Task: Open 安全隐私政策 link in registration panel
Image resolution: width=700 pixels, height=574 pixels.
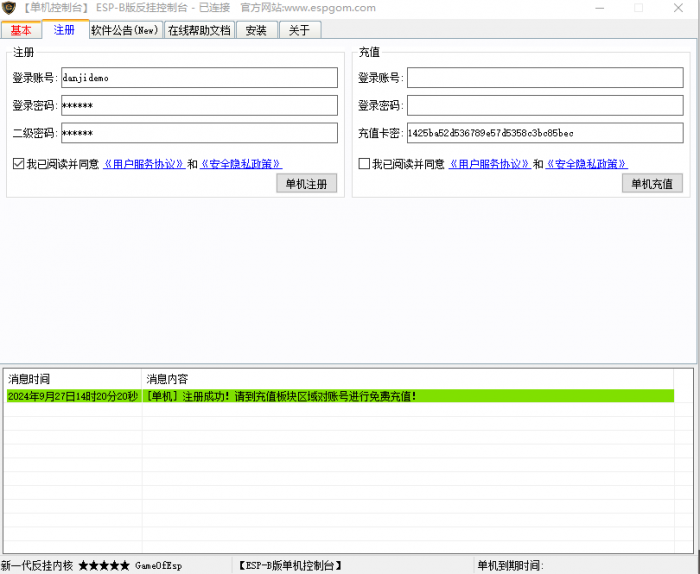Action: (241, 164)
